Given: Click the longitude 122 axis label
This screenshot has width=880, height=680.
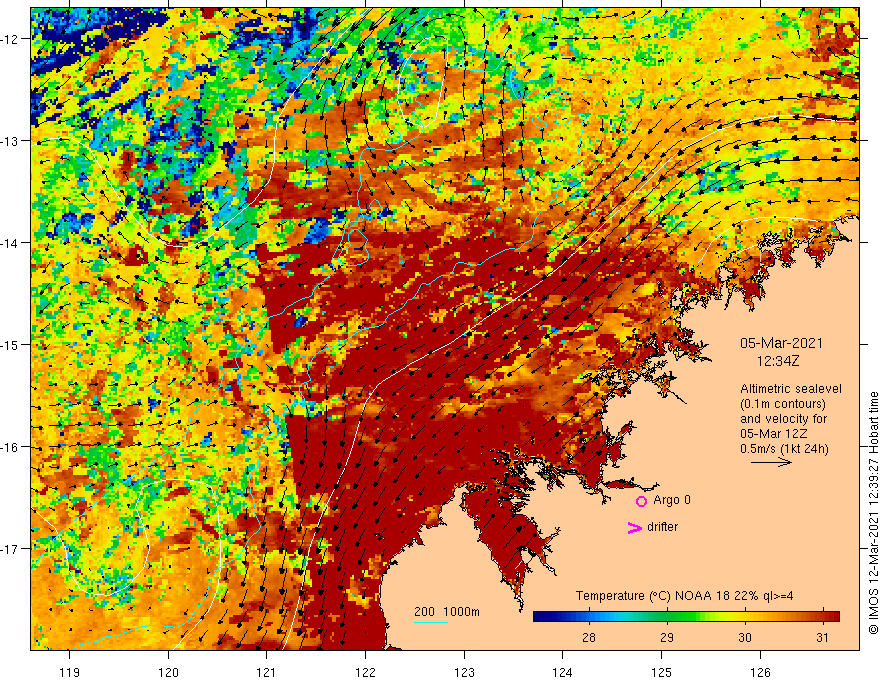Looking at the screenshot, I should click(365, 672).
